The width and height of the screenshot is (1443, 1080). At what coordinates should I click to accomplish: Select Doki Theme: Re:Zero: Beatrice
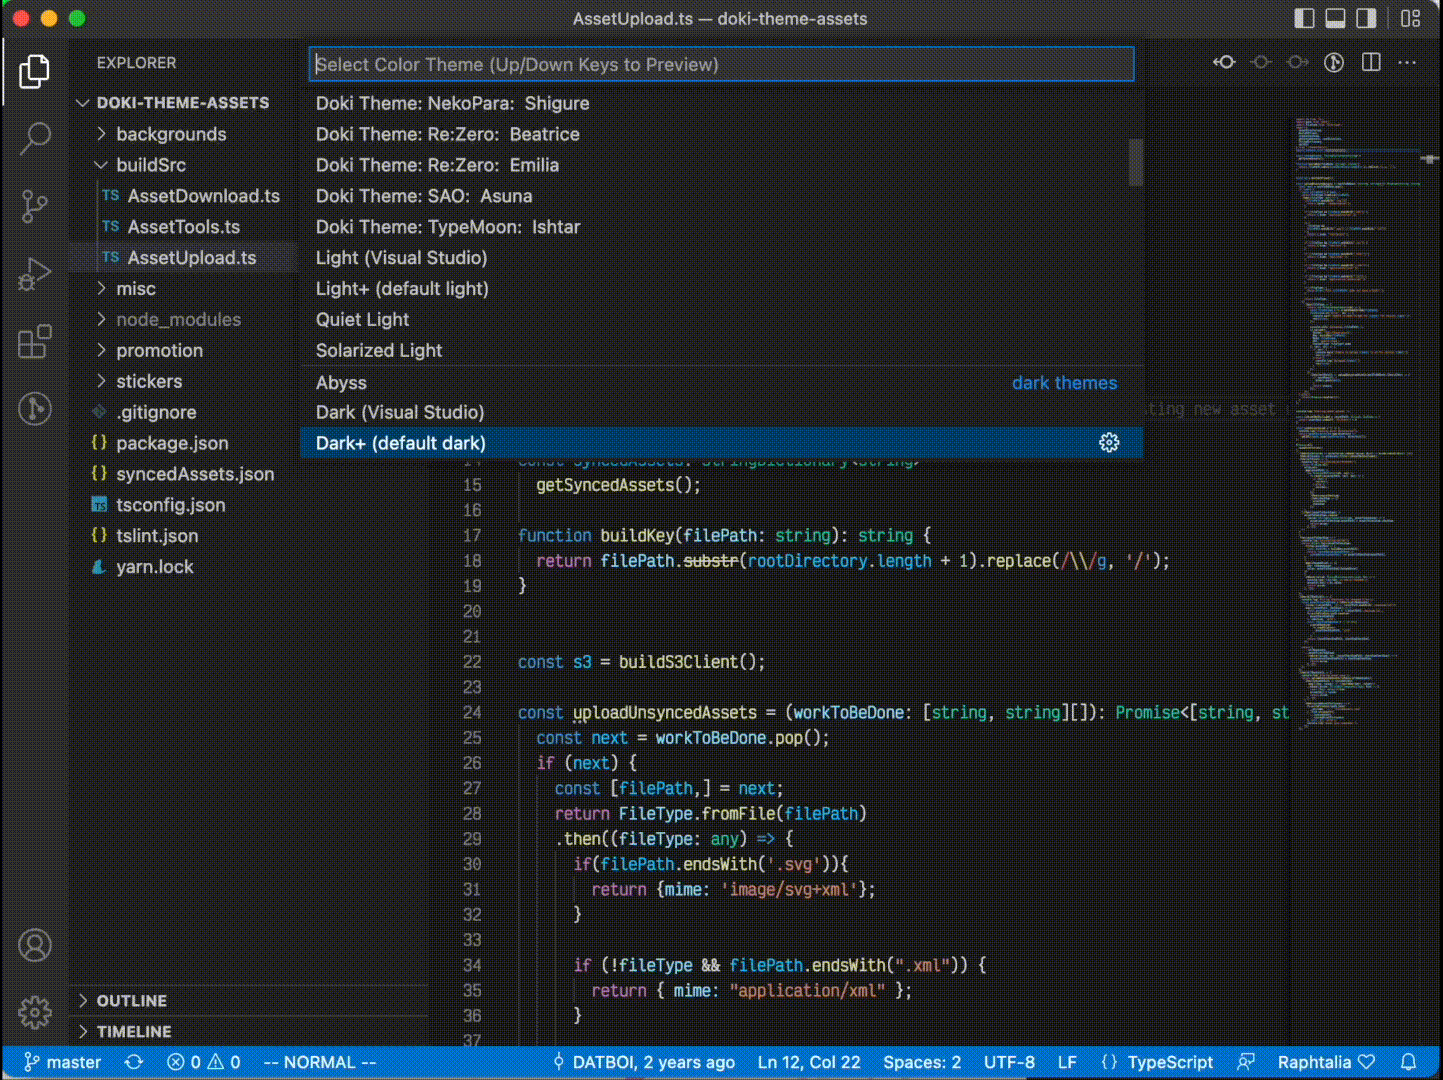point(721,135)
